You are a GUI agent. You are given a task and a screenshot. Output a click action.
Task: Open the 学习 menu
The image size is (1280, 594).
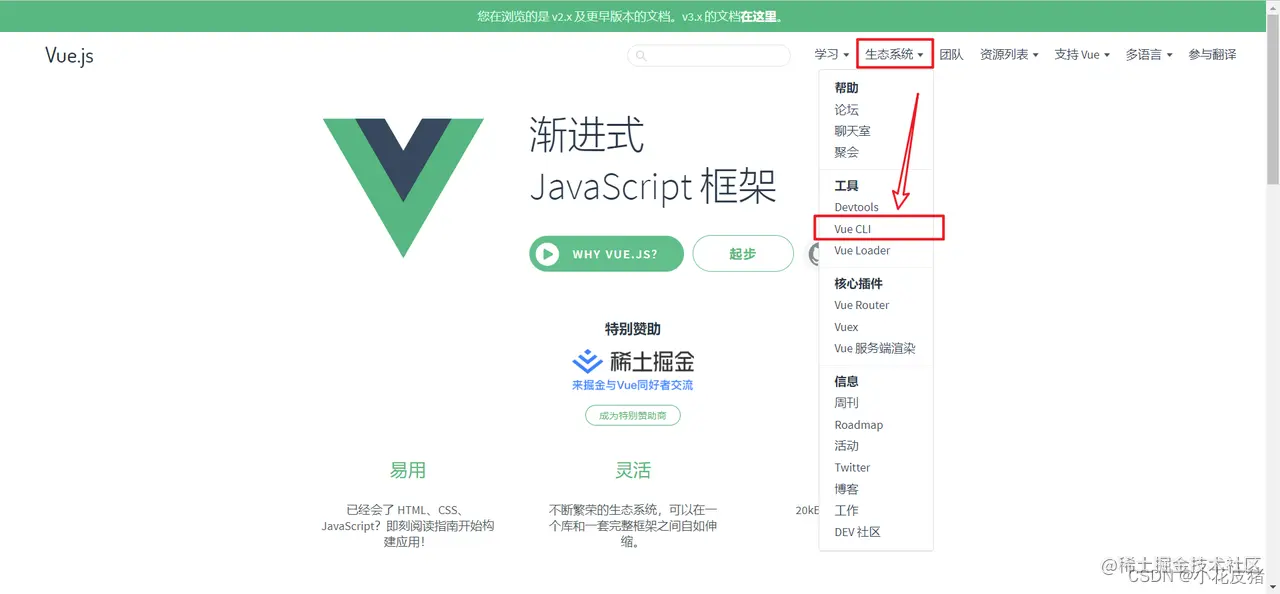coord(830,55)
